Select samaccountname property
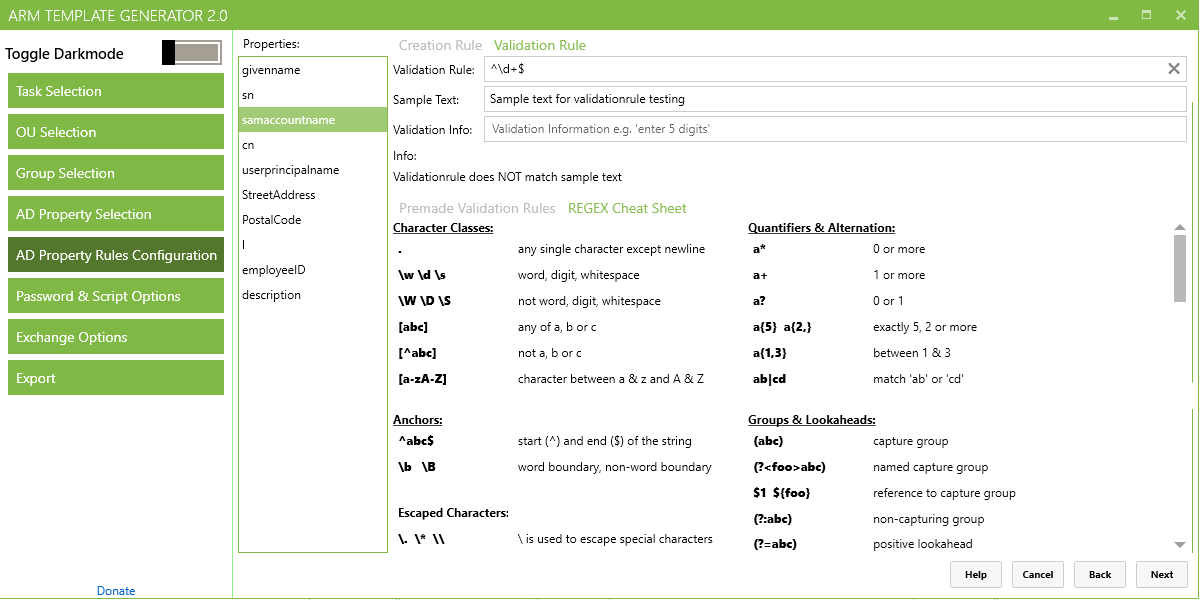Viewport: 1200px width, 600px height. tap(313, 120)
